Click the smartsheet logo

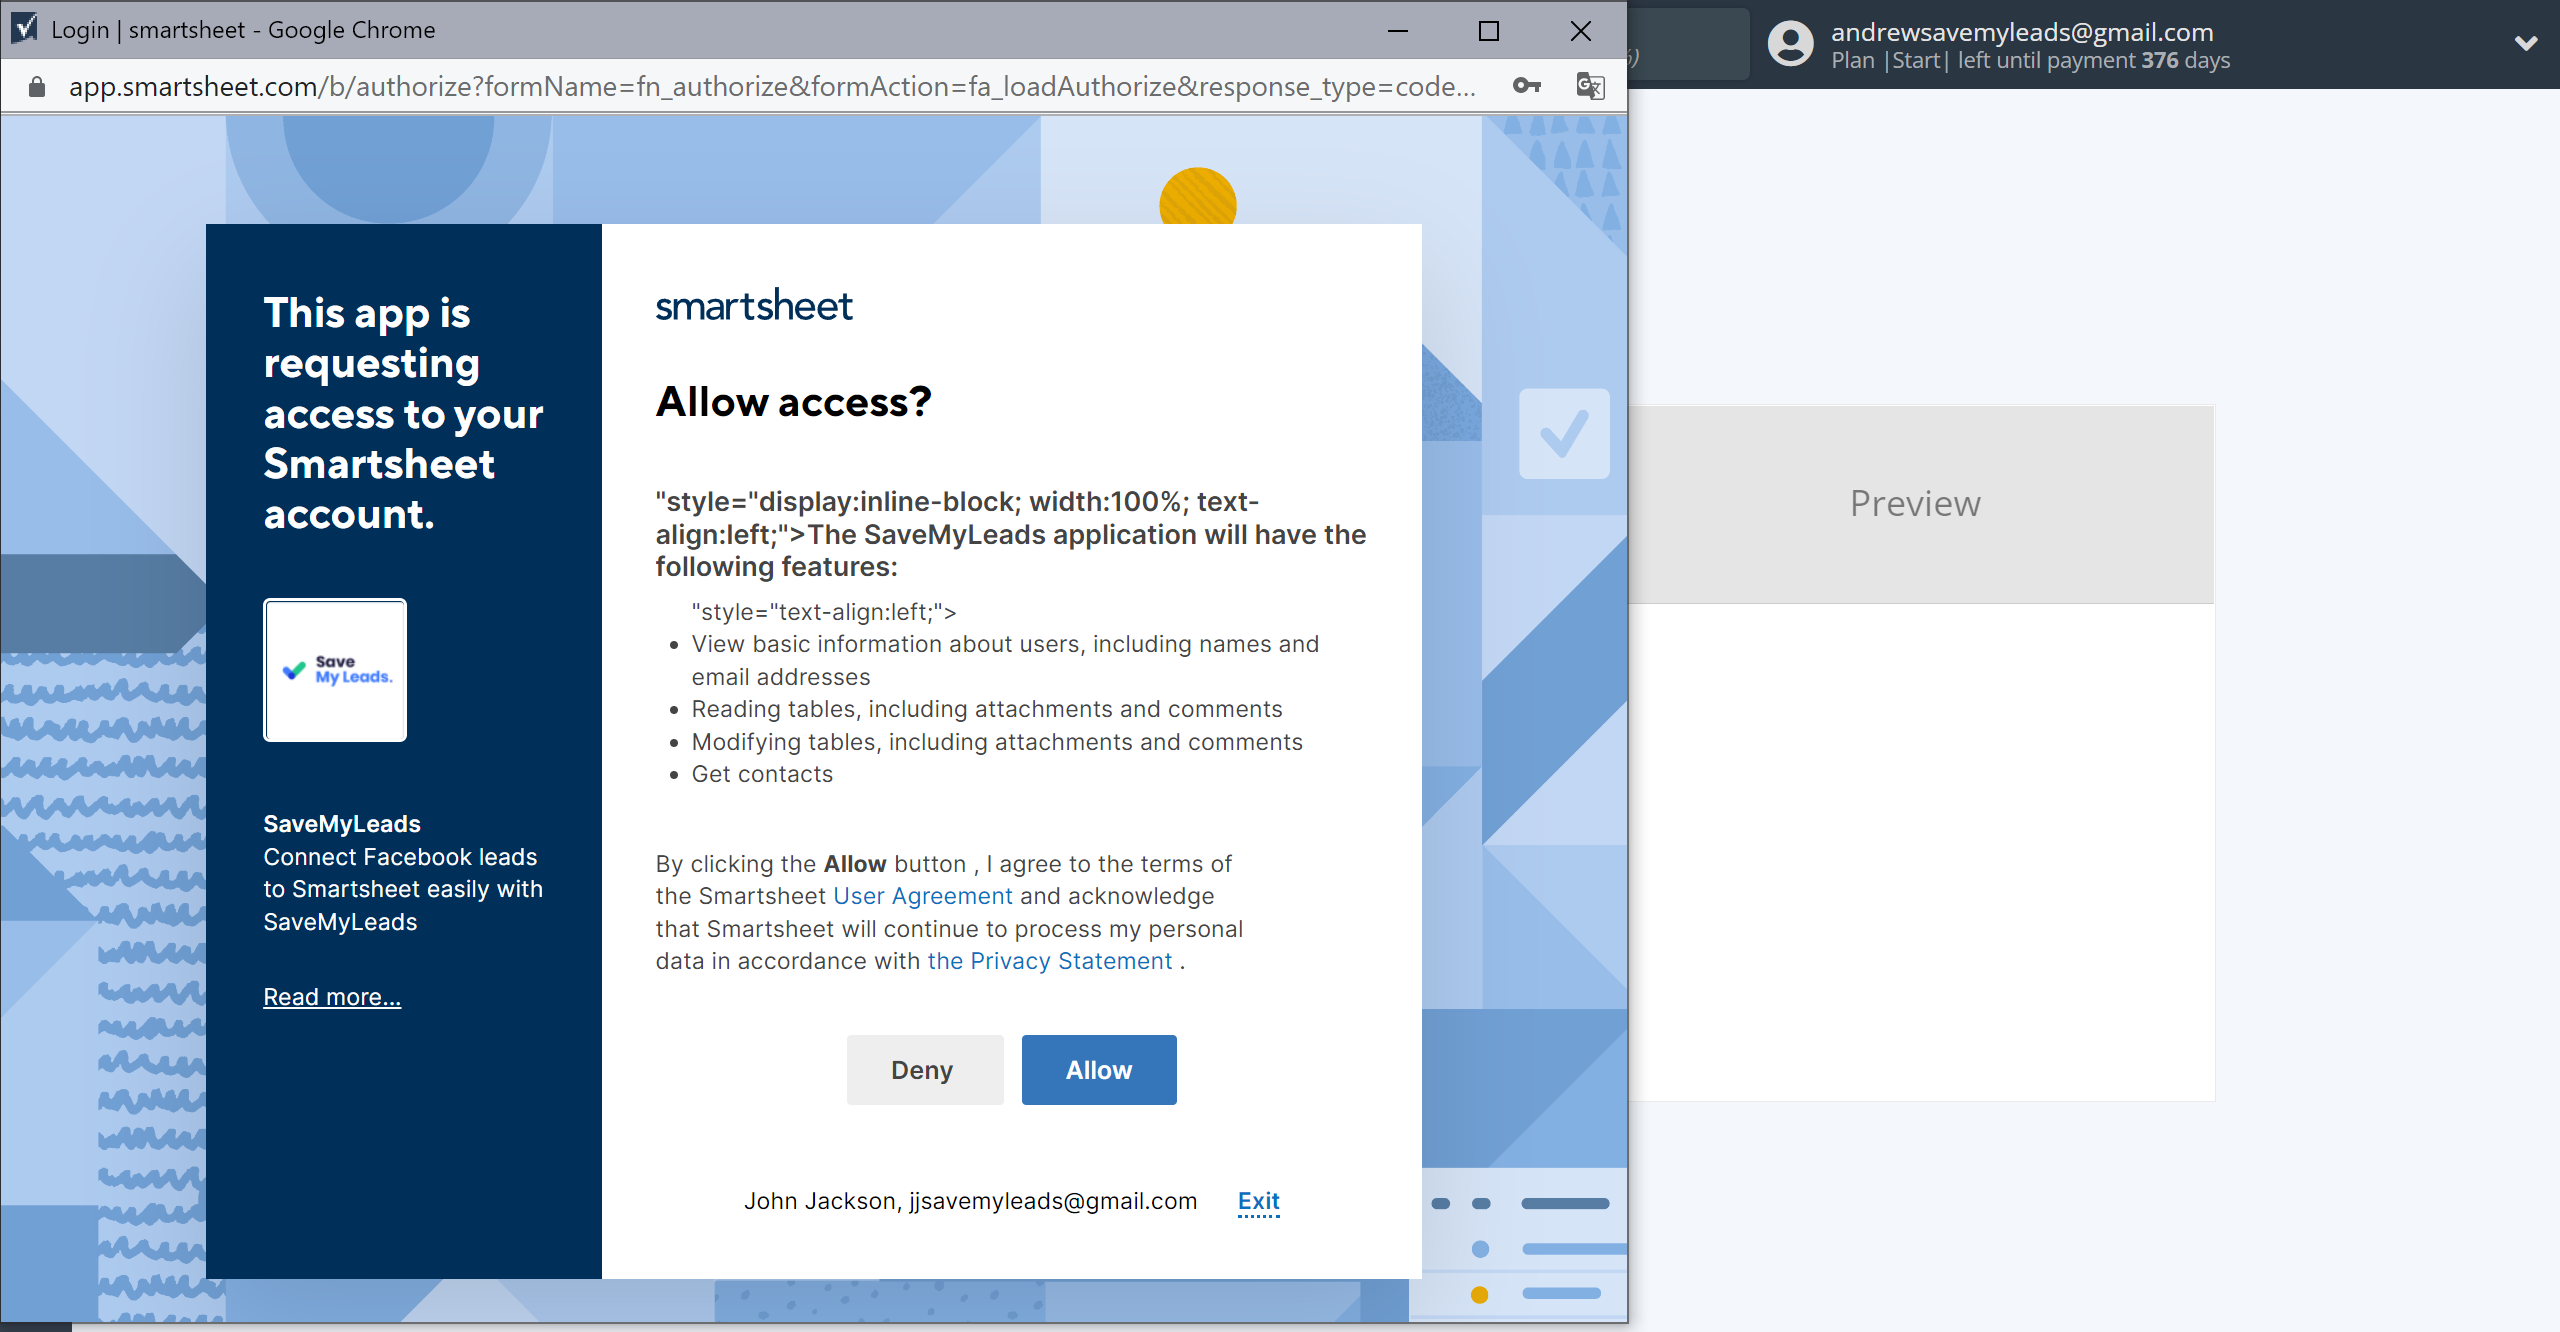tap(754, 306)
